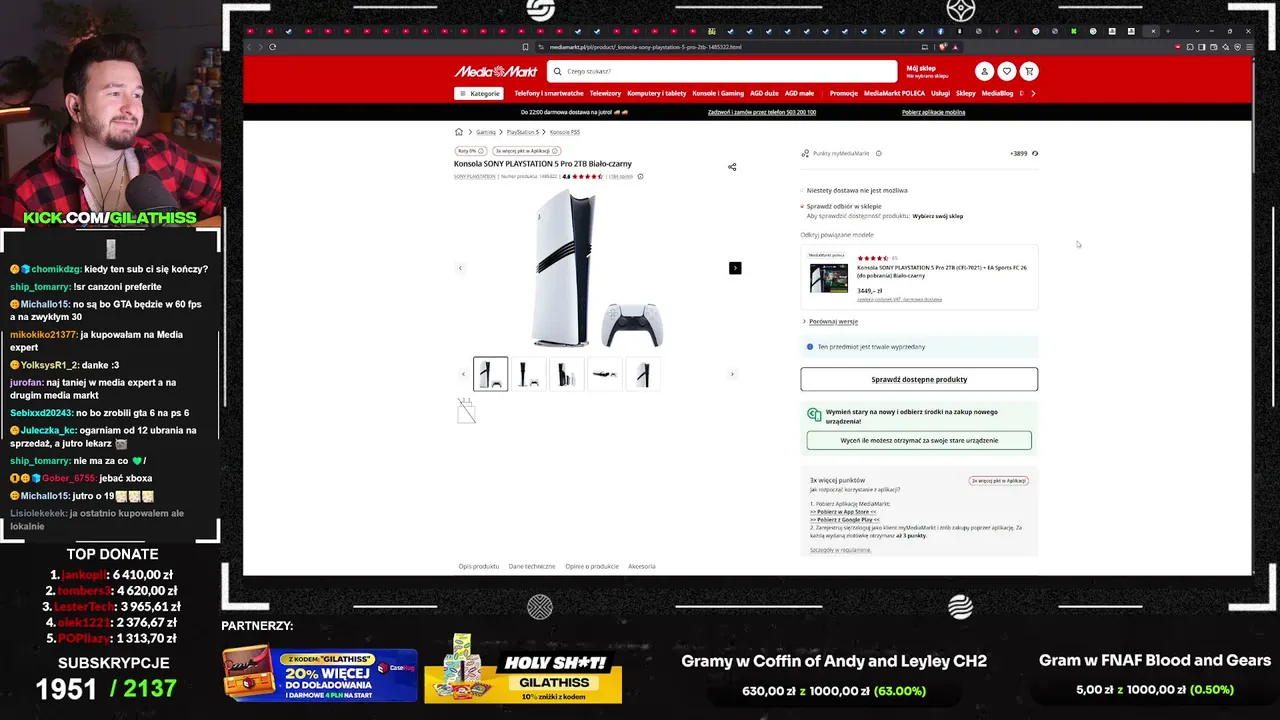
Task: Switch to Dane techniczne tab
Action: pyautogui.click(x=532, y=566)
